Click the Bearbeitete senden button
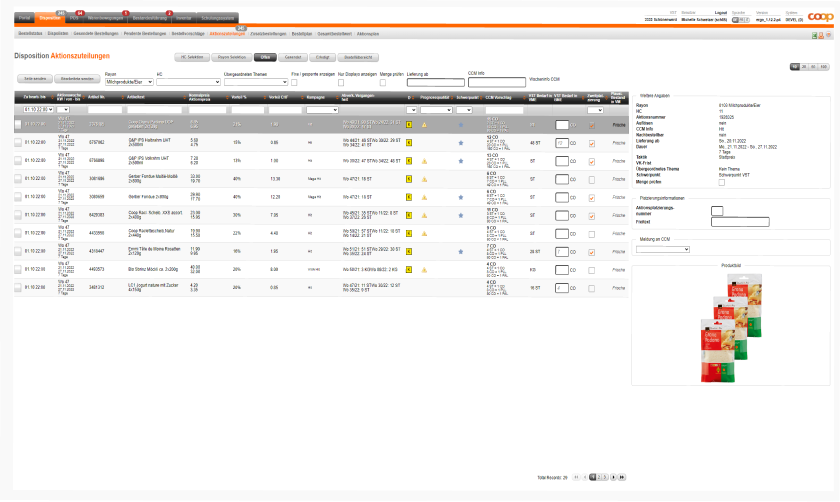The image size is (840, 502). tap(77, 79)
